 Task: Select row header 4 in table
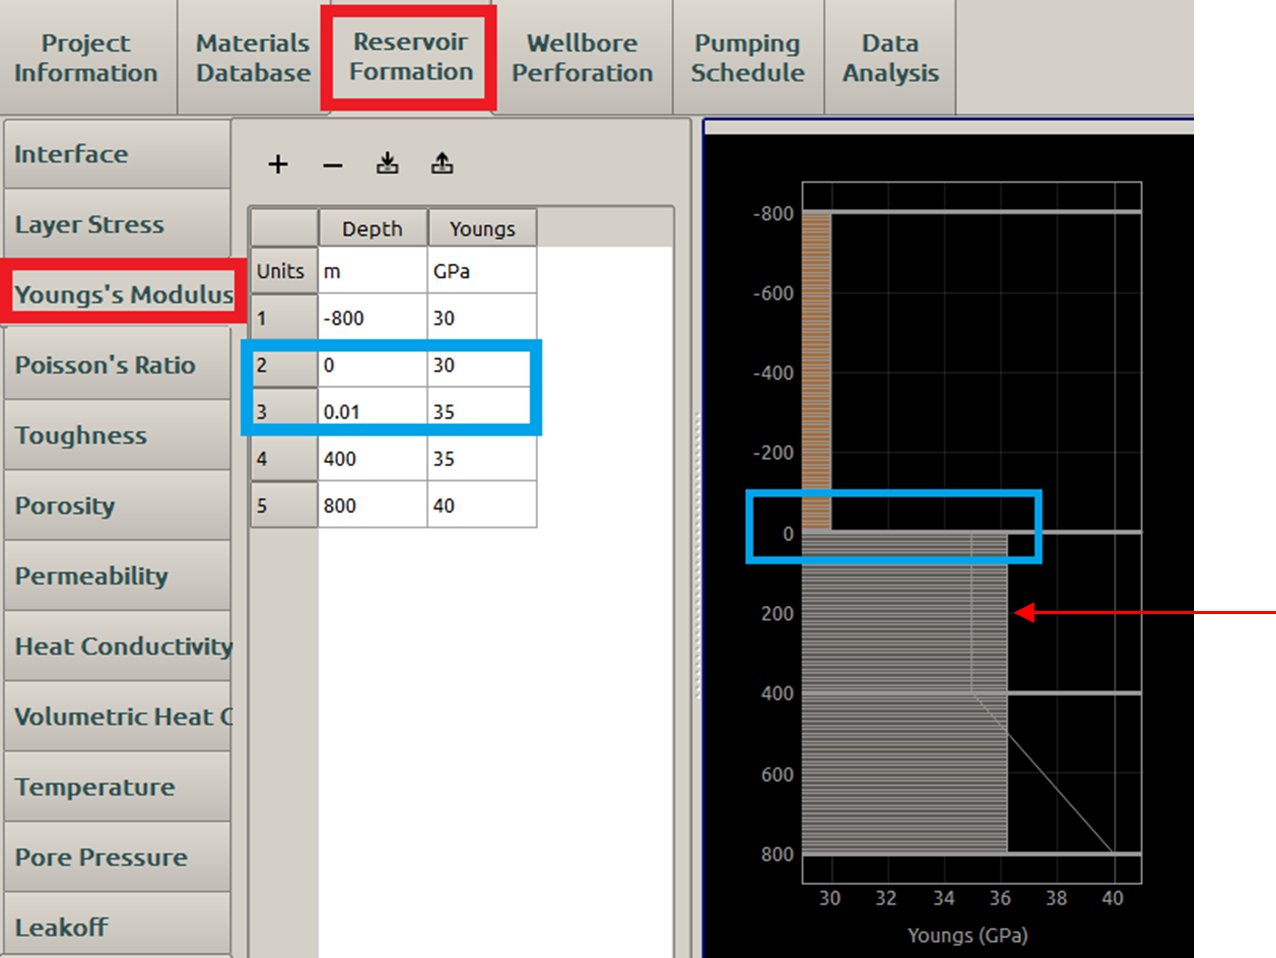point(284,458)
